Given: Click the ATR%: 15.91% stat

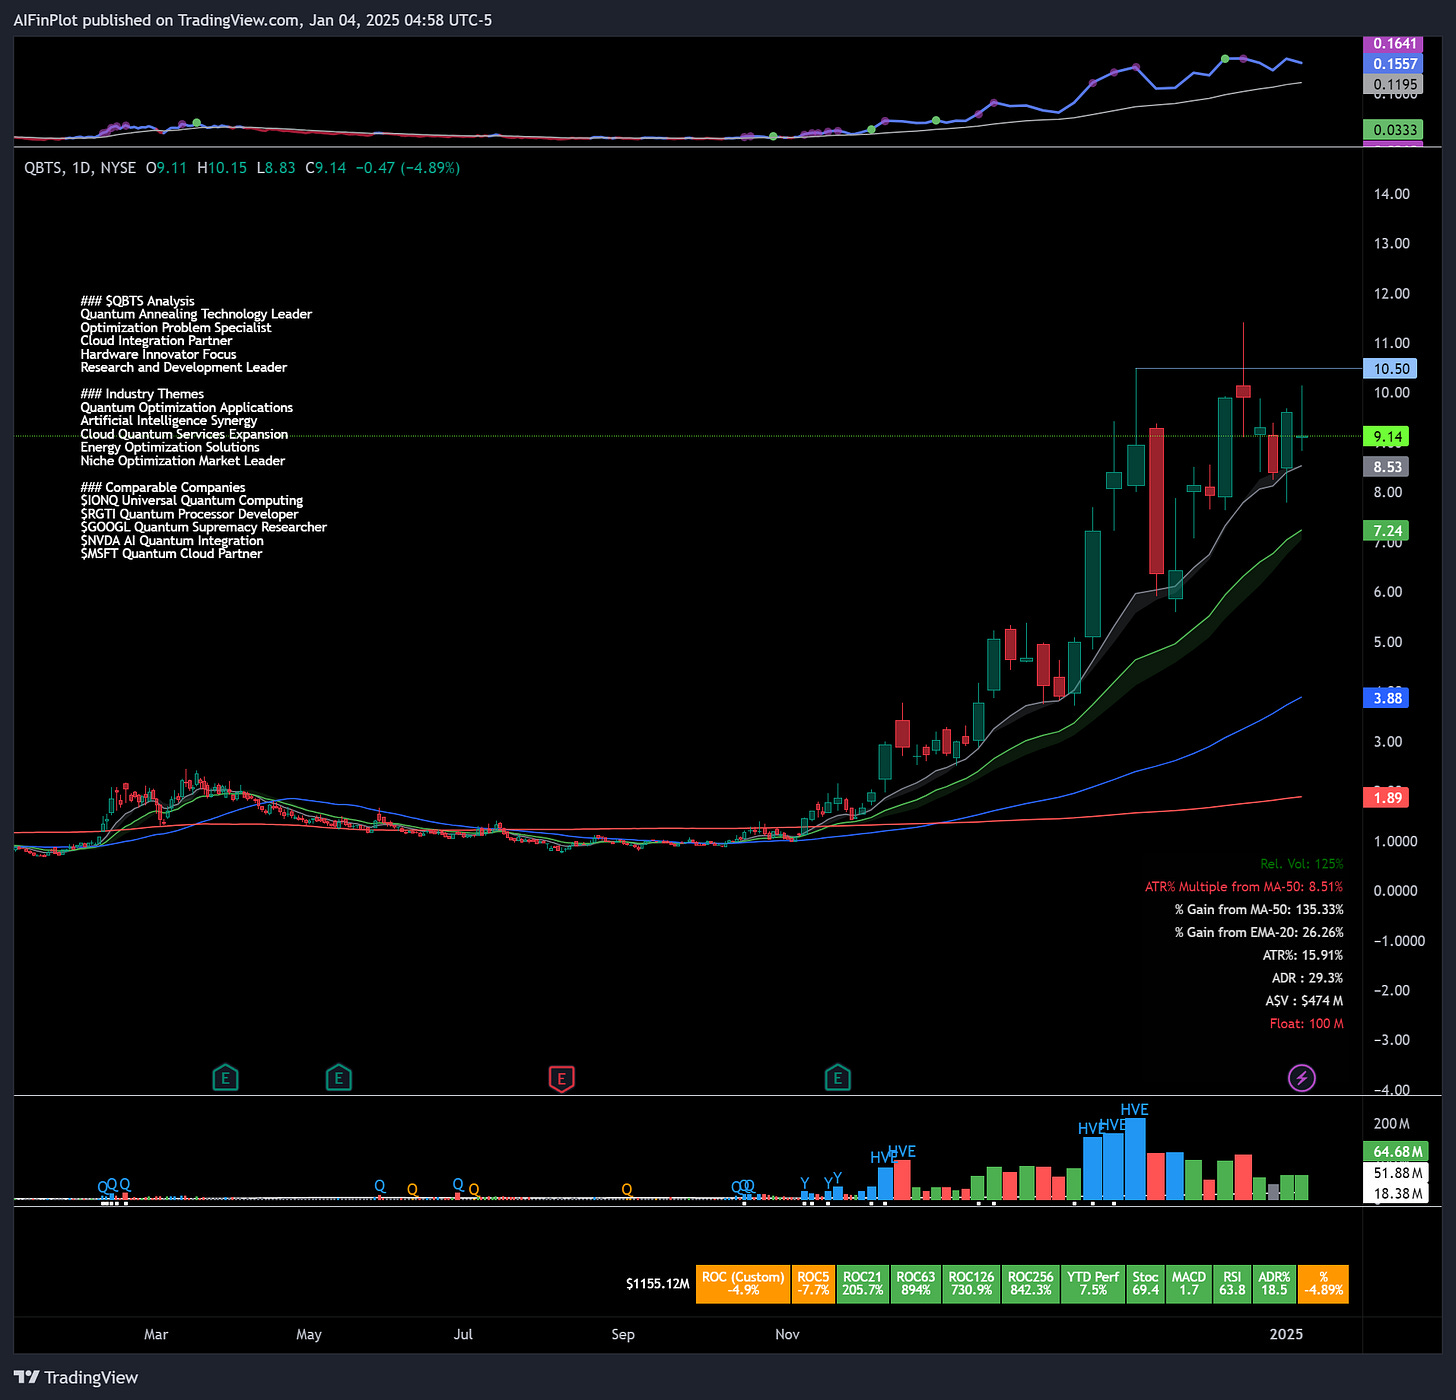Looking at the screenshot, I should click(x=1303, y=956).
